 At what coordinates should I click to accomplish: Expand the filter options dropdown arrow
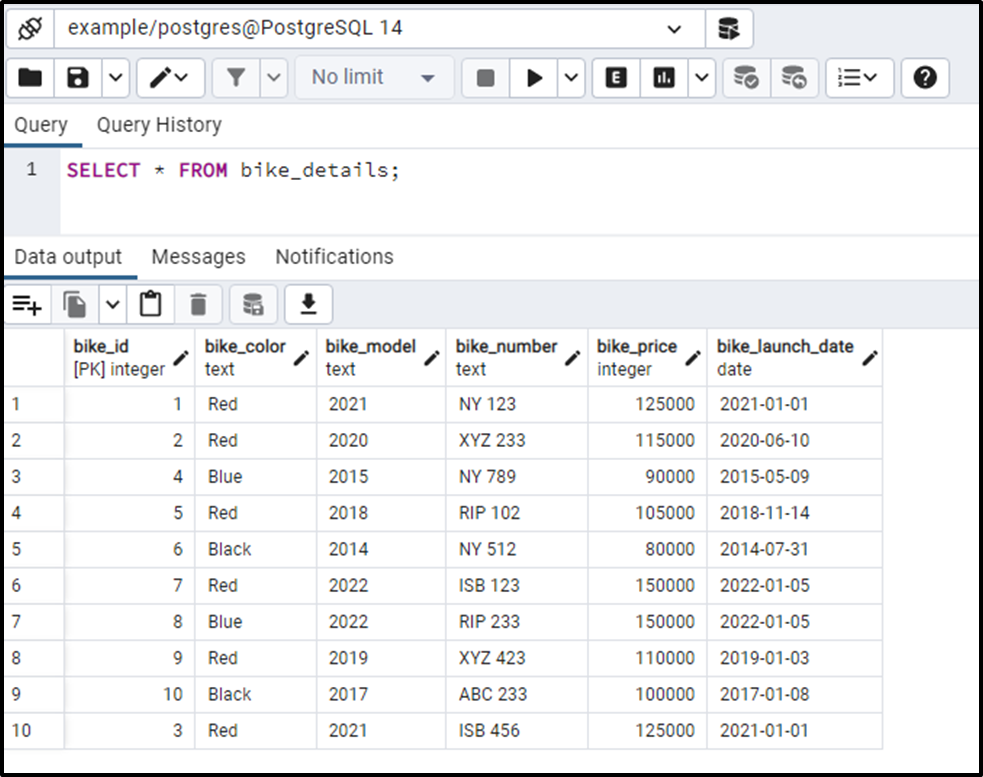pyautogui.click(x=273, y=78)
